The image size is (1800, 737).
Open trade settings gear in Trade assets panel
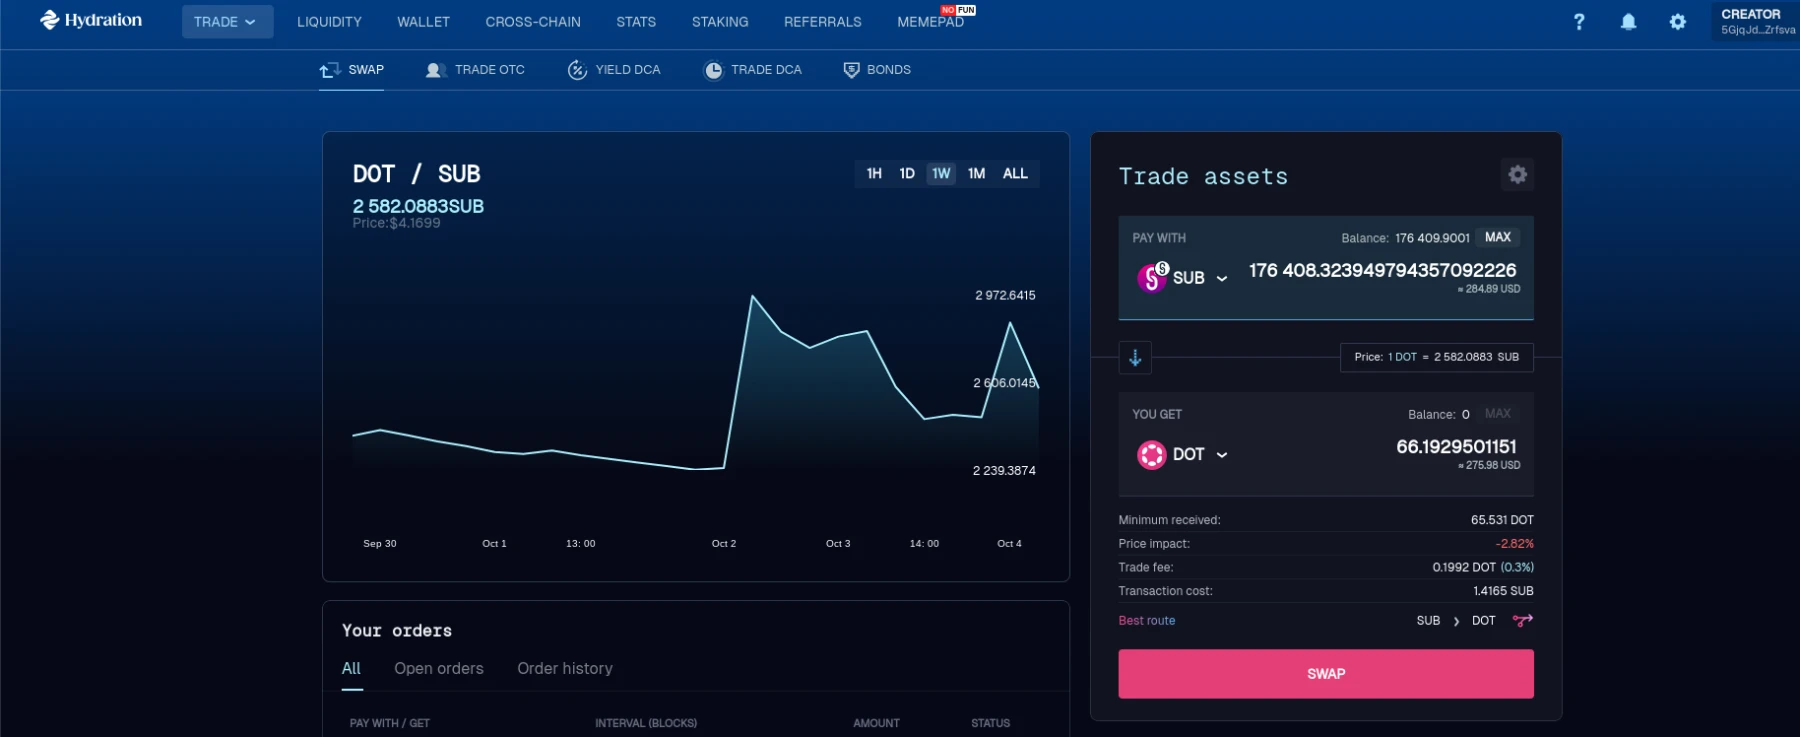[x=1517, y=175]
